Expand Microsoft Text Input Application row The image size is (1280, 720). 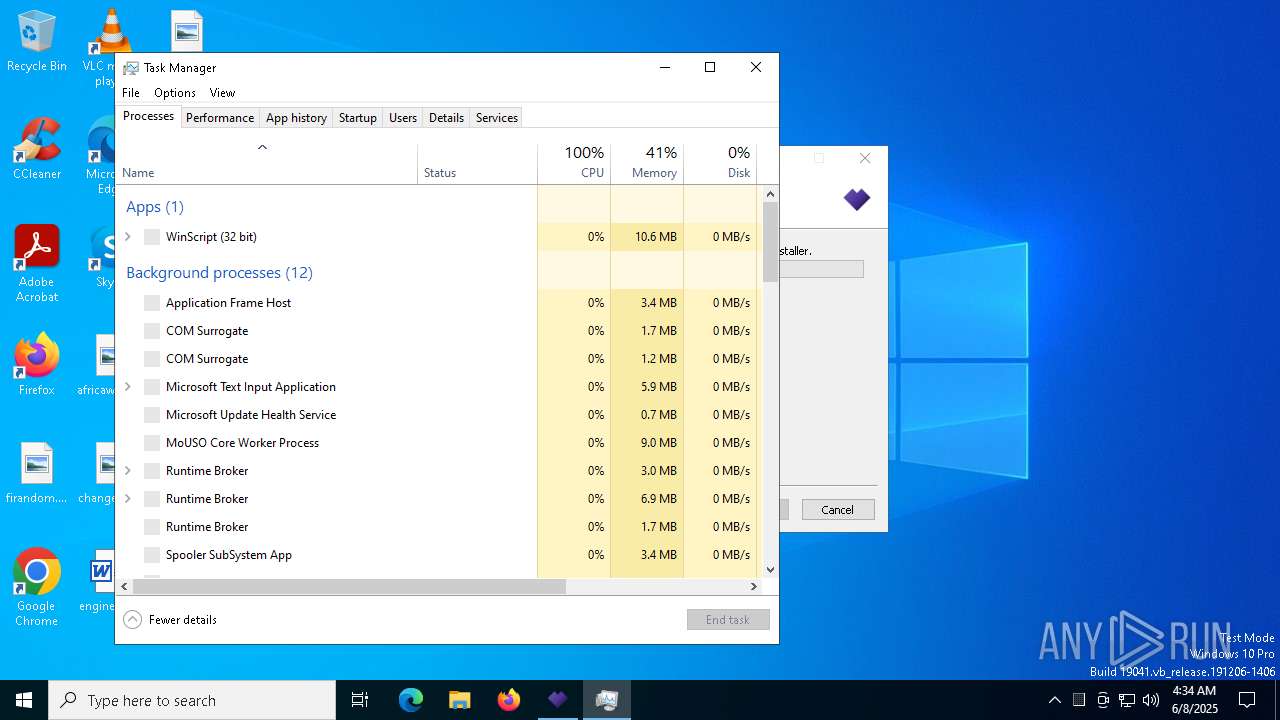pos(128,387)
